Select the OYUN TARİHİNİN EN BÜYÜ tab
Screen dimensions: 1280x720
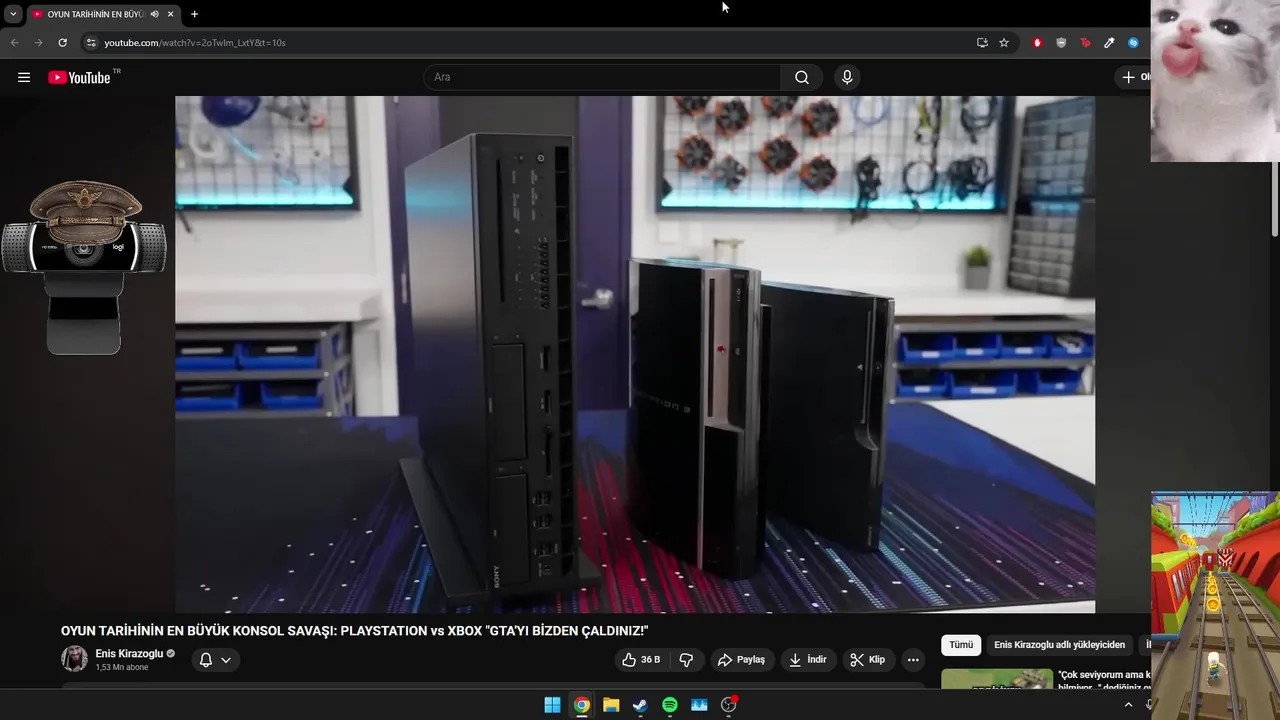point(95,14)
